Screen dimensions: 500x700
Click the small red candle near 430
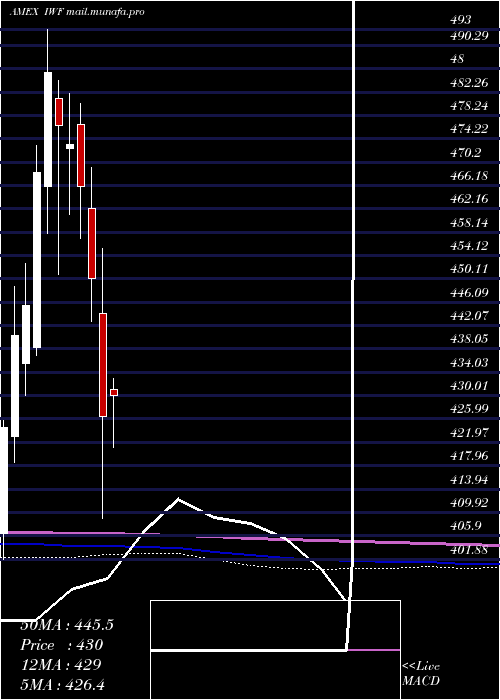(114, 392)
